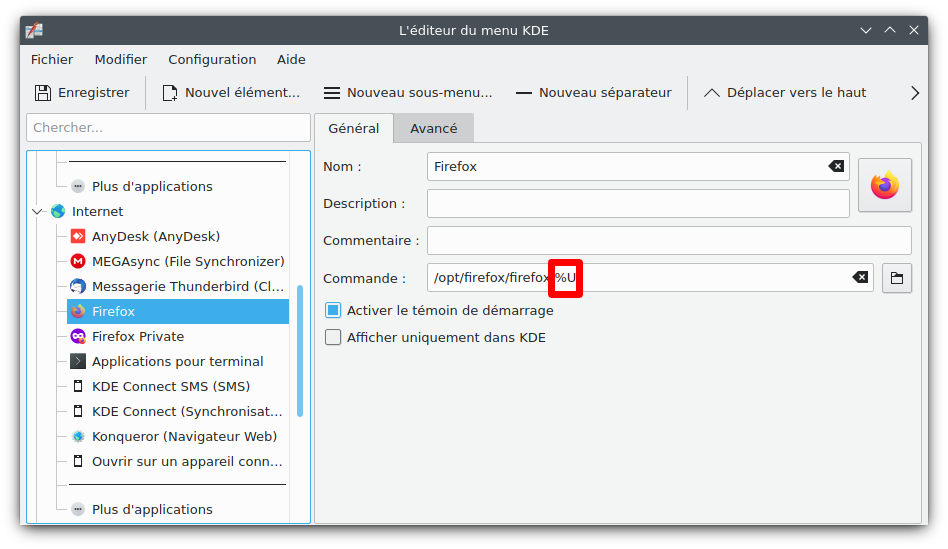Switch to the Avancé tab
948x549 pixels.
[433, 128]
